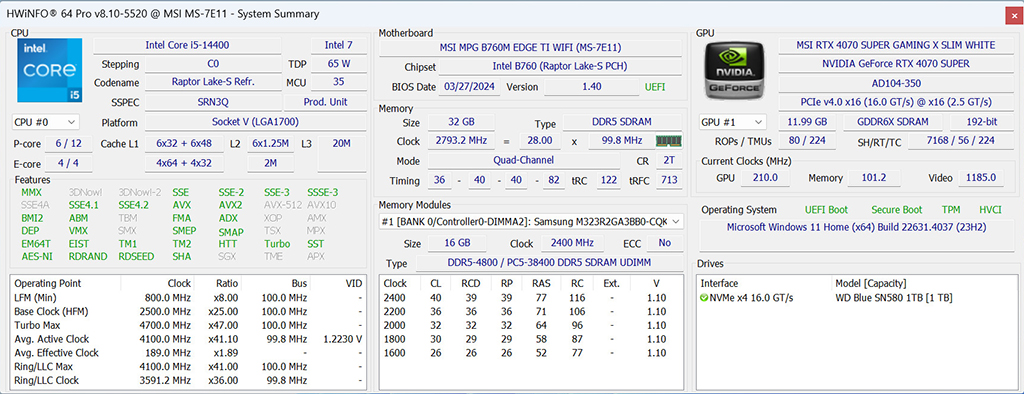Click the Socket V (LGA1700) platform field
This screenshot has height=394, width=1024.
pyautogui.click(x=255, y=122)
